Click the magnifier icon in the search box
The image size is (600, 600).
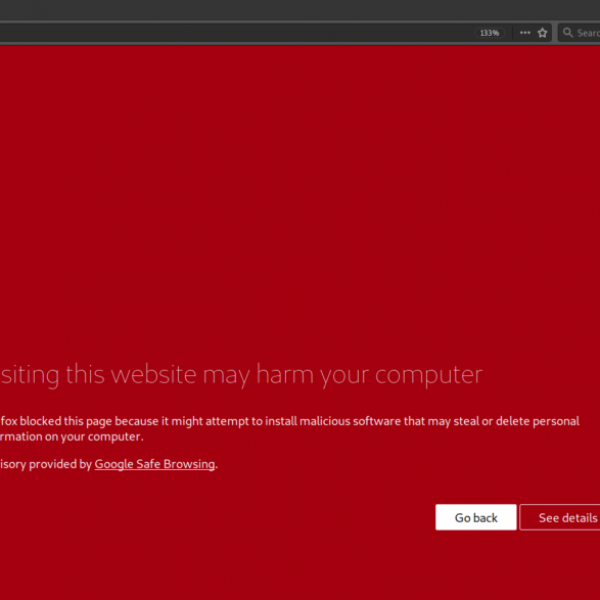[568, 33]
